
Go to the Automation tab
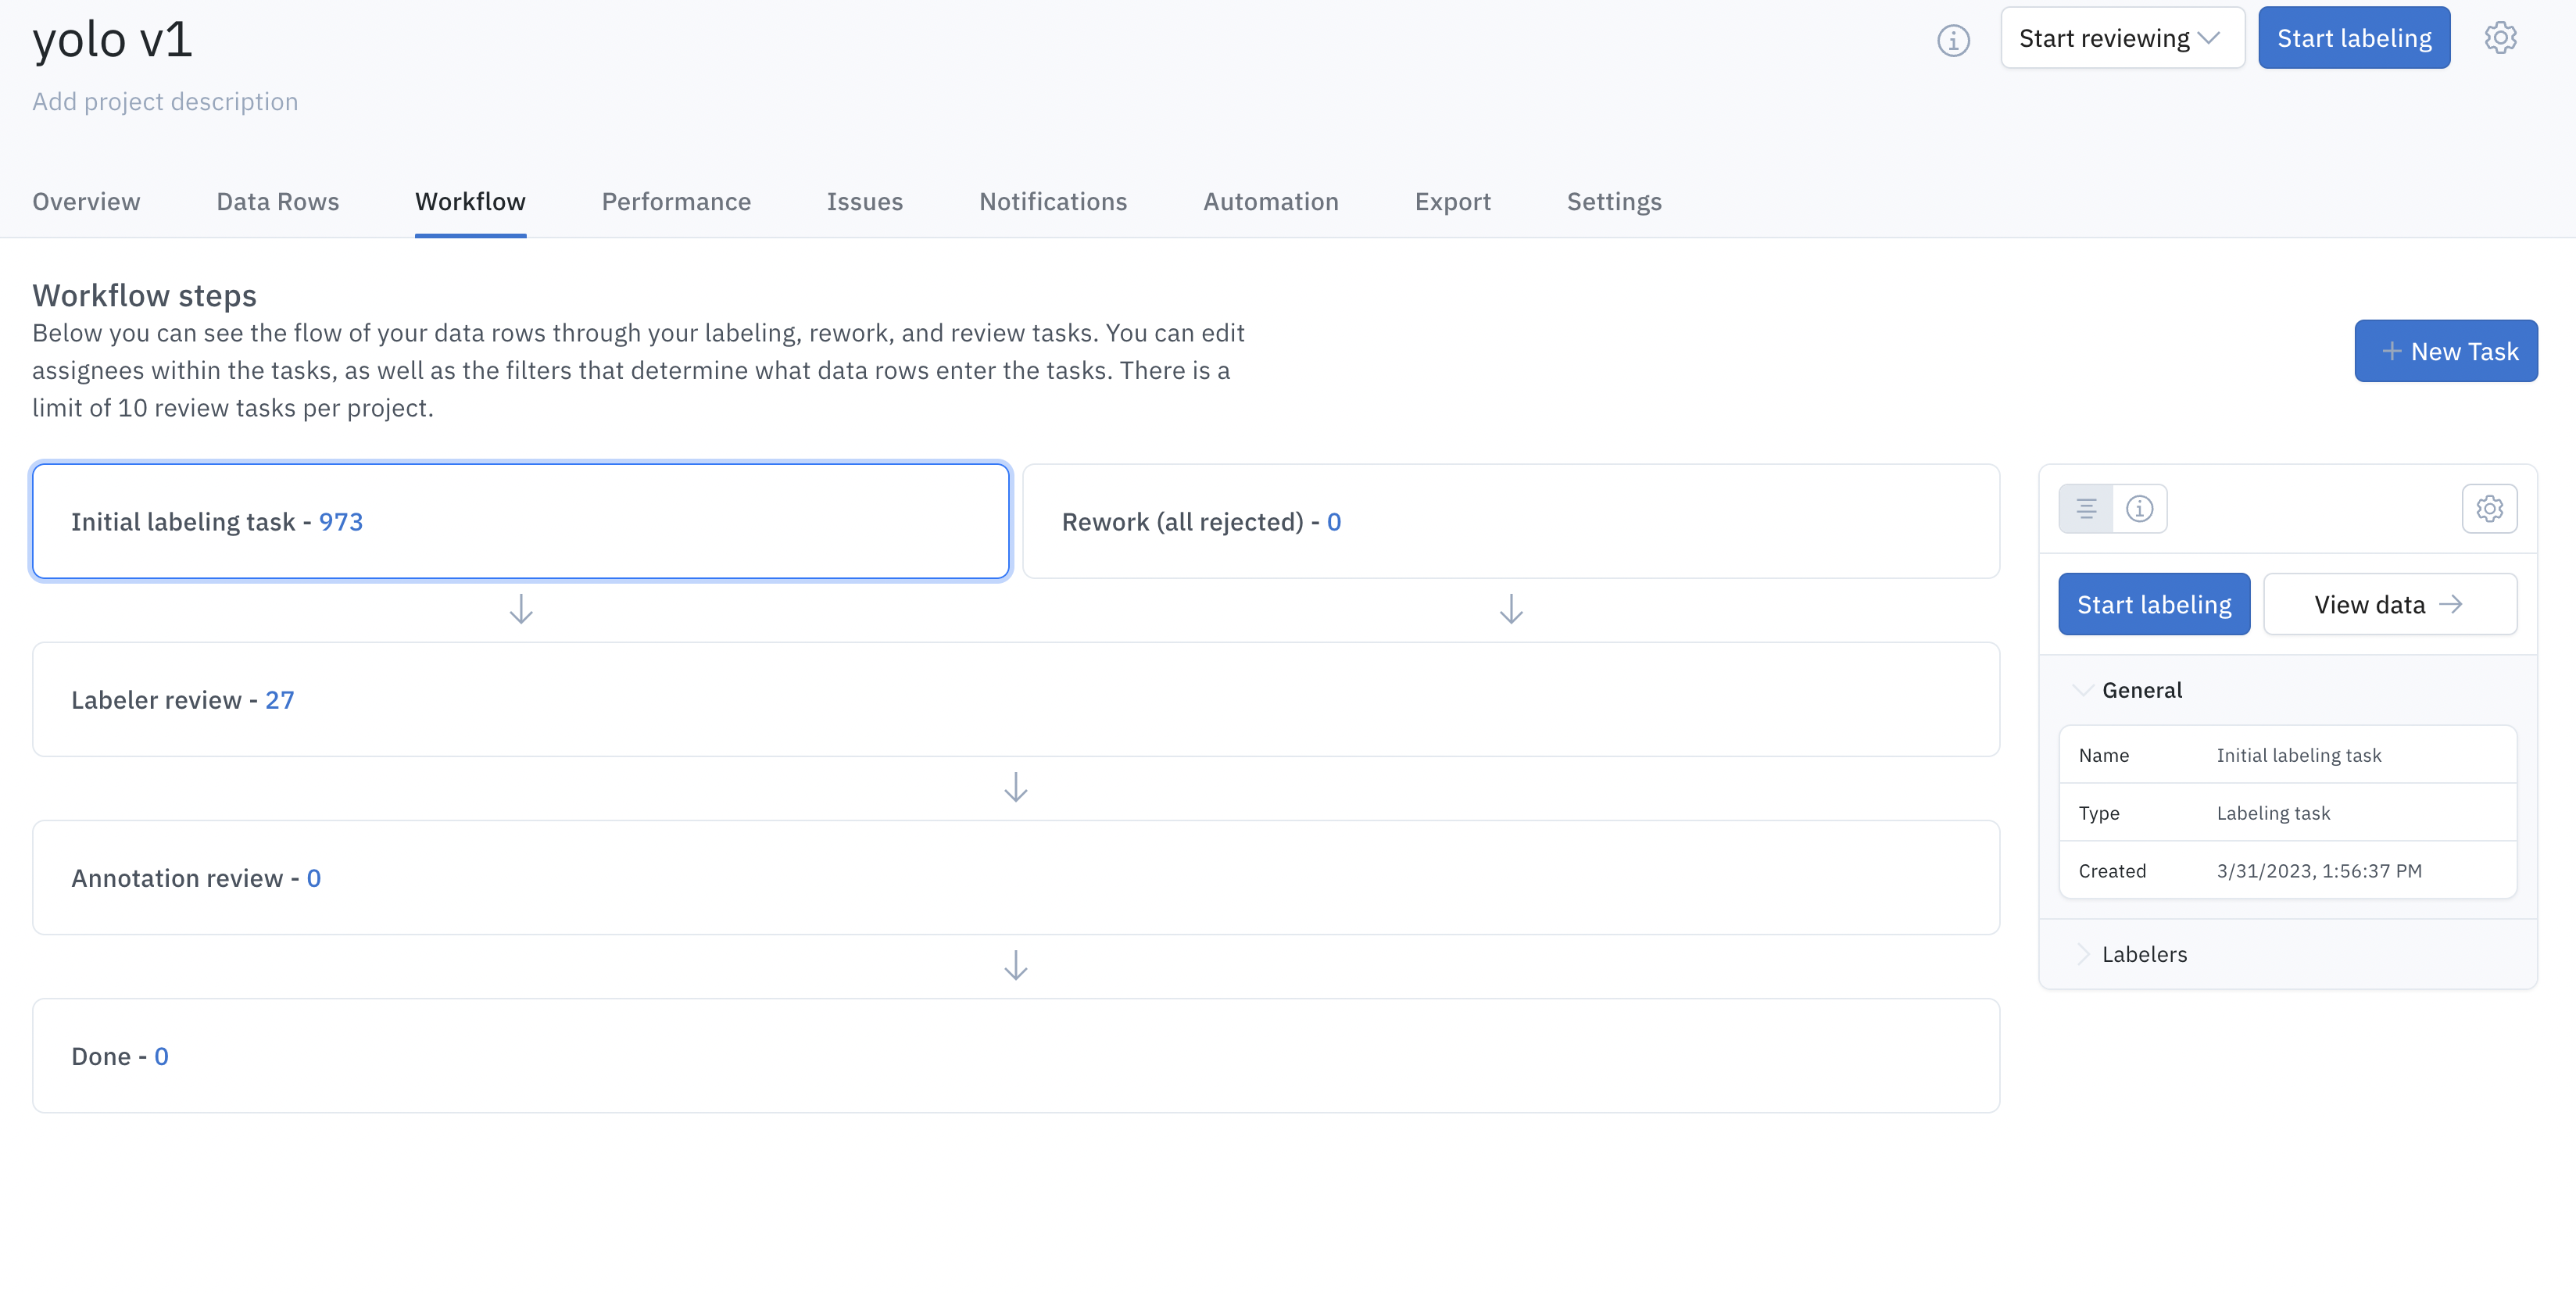1270,202
